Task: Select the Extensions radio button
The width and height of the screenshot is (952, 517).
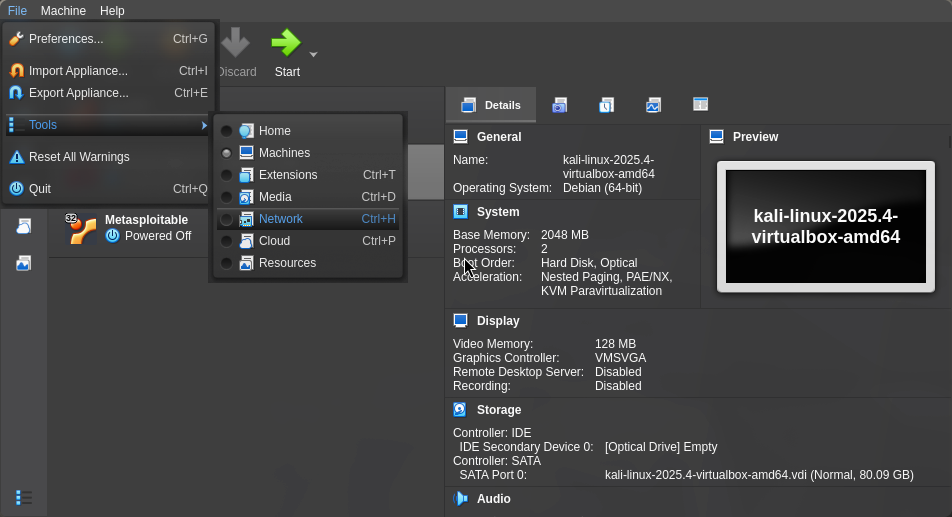Action: pyautogui.click(x=226, y=175)
